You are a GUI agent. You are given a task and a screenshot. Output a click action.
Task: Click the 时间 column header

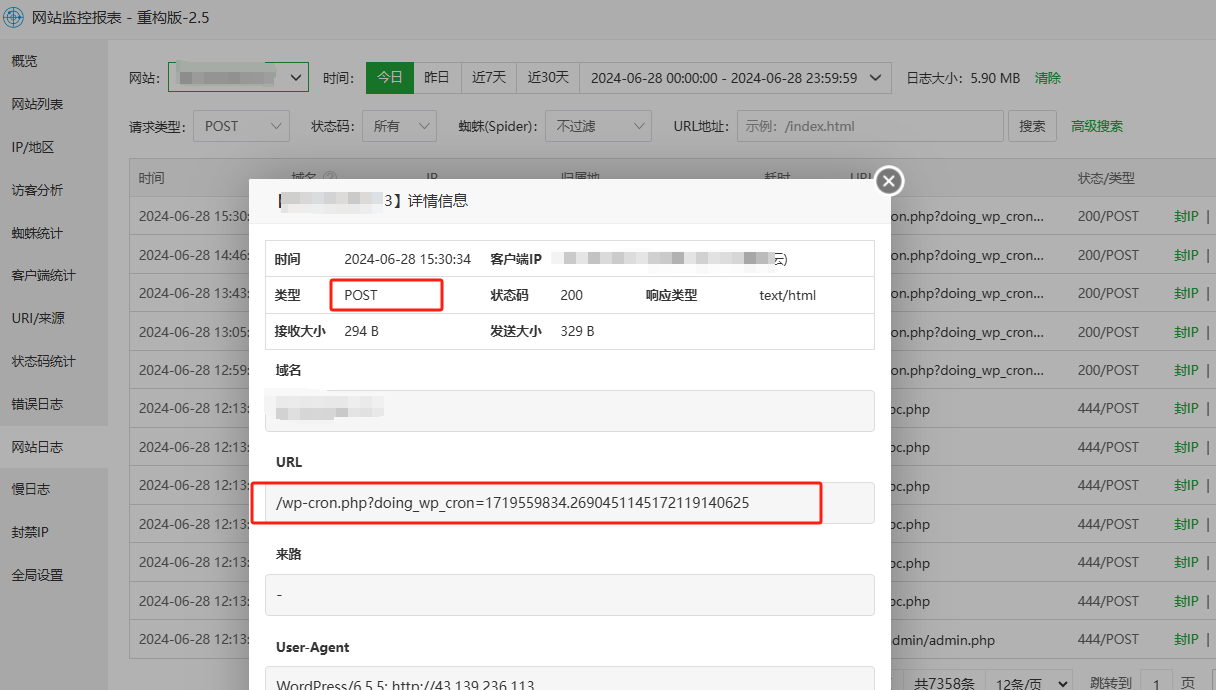click(x=152, y=178)
